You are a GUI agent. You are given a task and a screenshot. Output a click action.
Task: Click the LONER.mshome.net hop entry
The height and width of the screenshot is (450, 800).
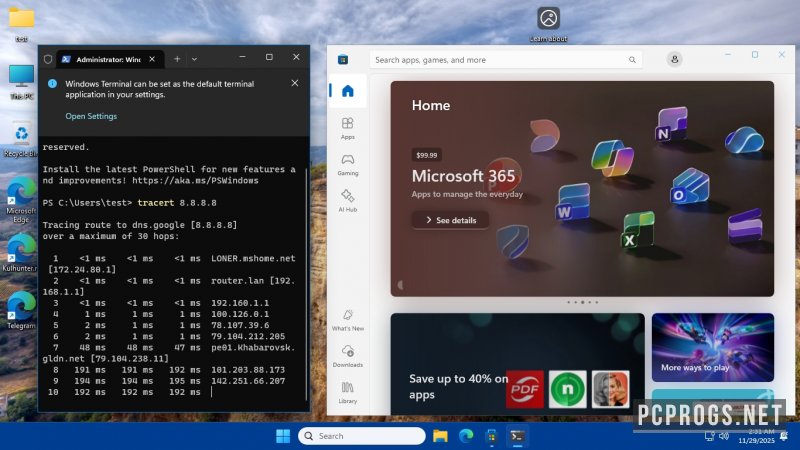coord(253,258)
